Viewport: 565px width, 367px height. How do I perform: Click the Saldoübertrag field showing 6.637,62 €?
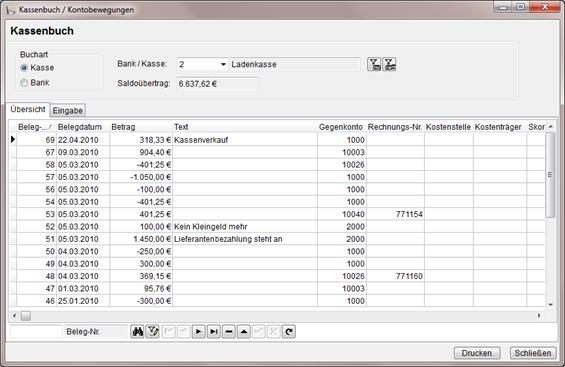point(217,84)
